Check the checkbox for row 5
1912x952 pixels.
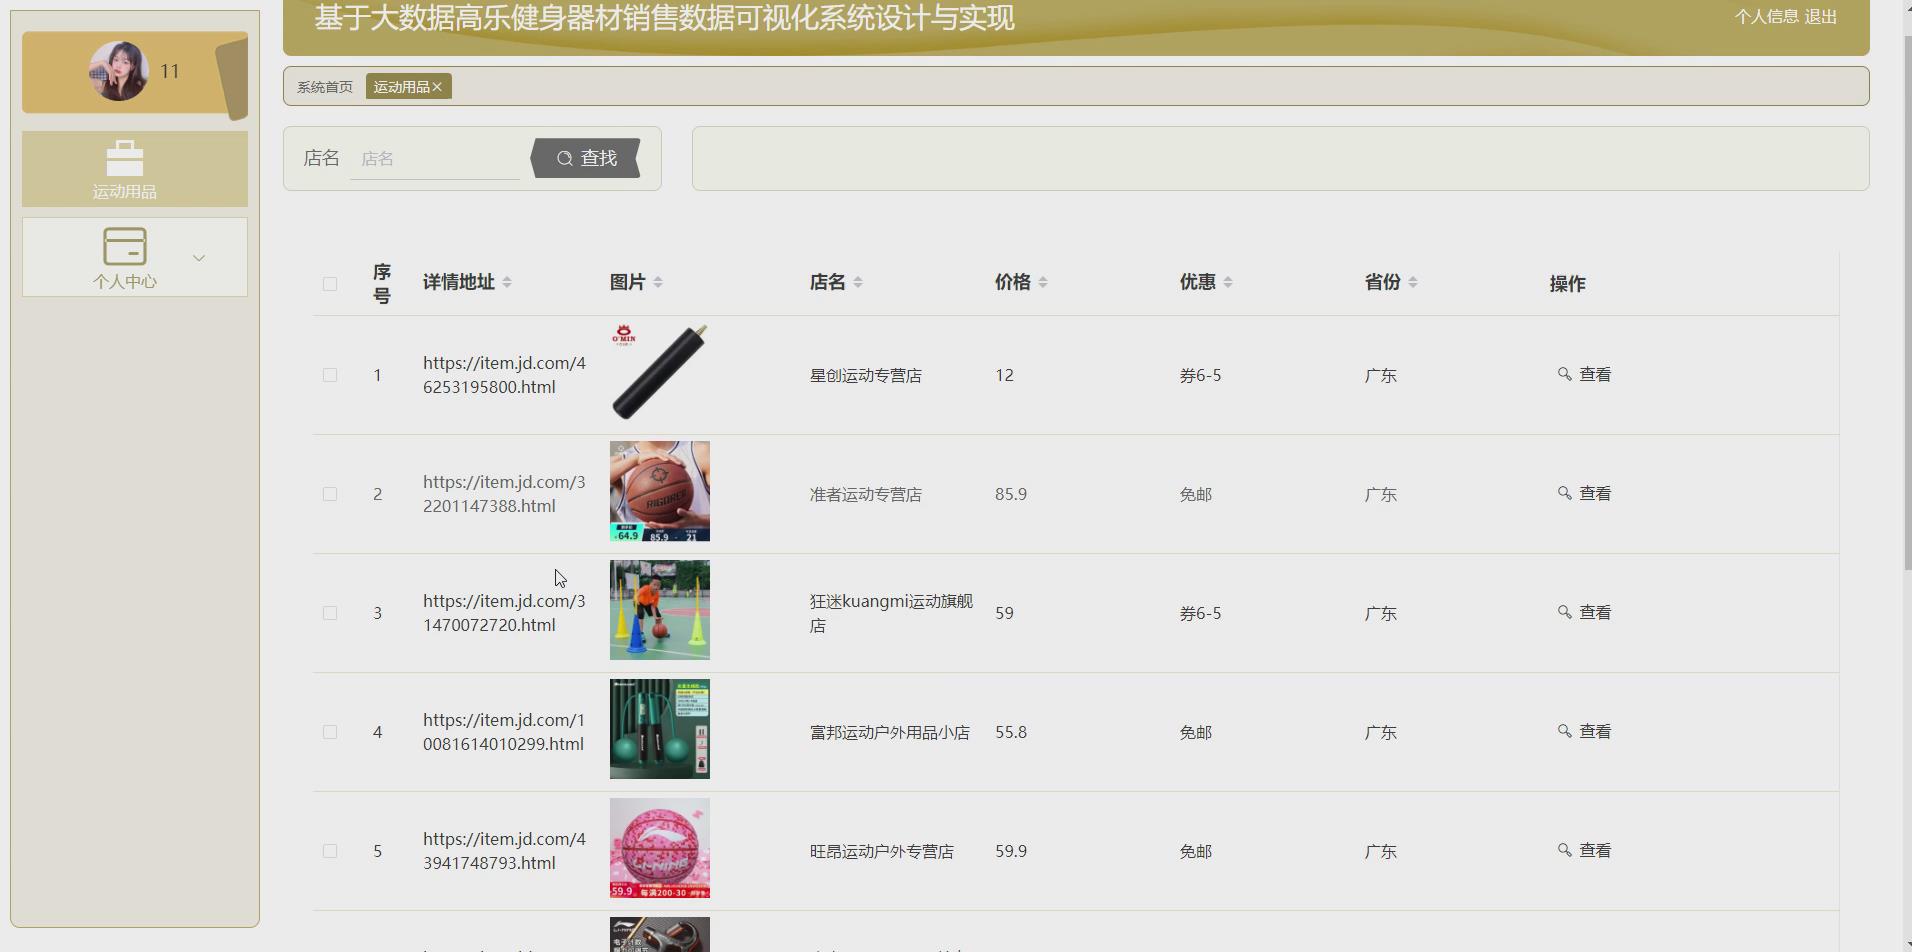click(x=330, y=851)
